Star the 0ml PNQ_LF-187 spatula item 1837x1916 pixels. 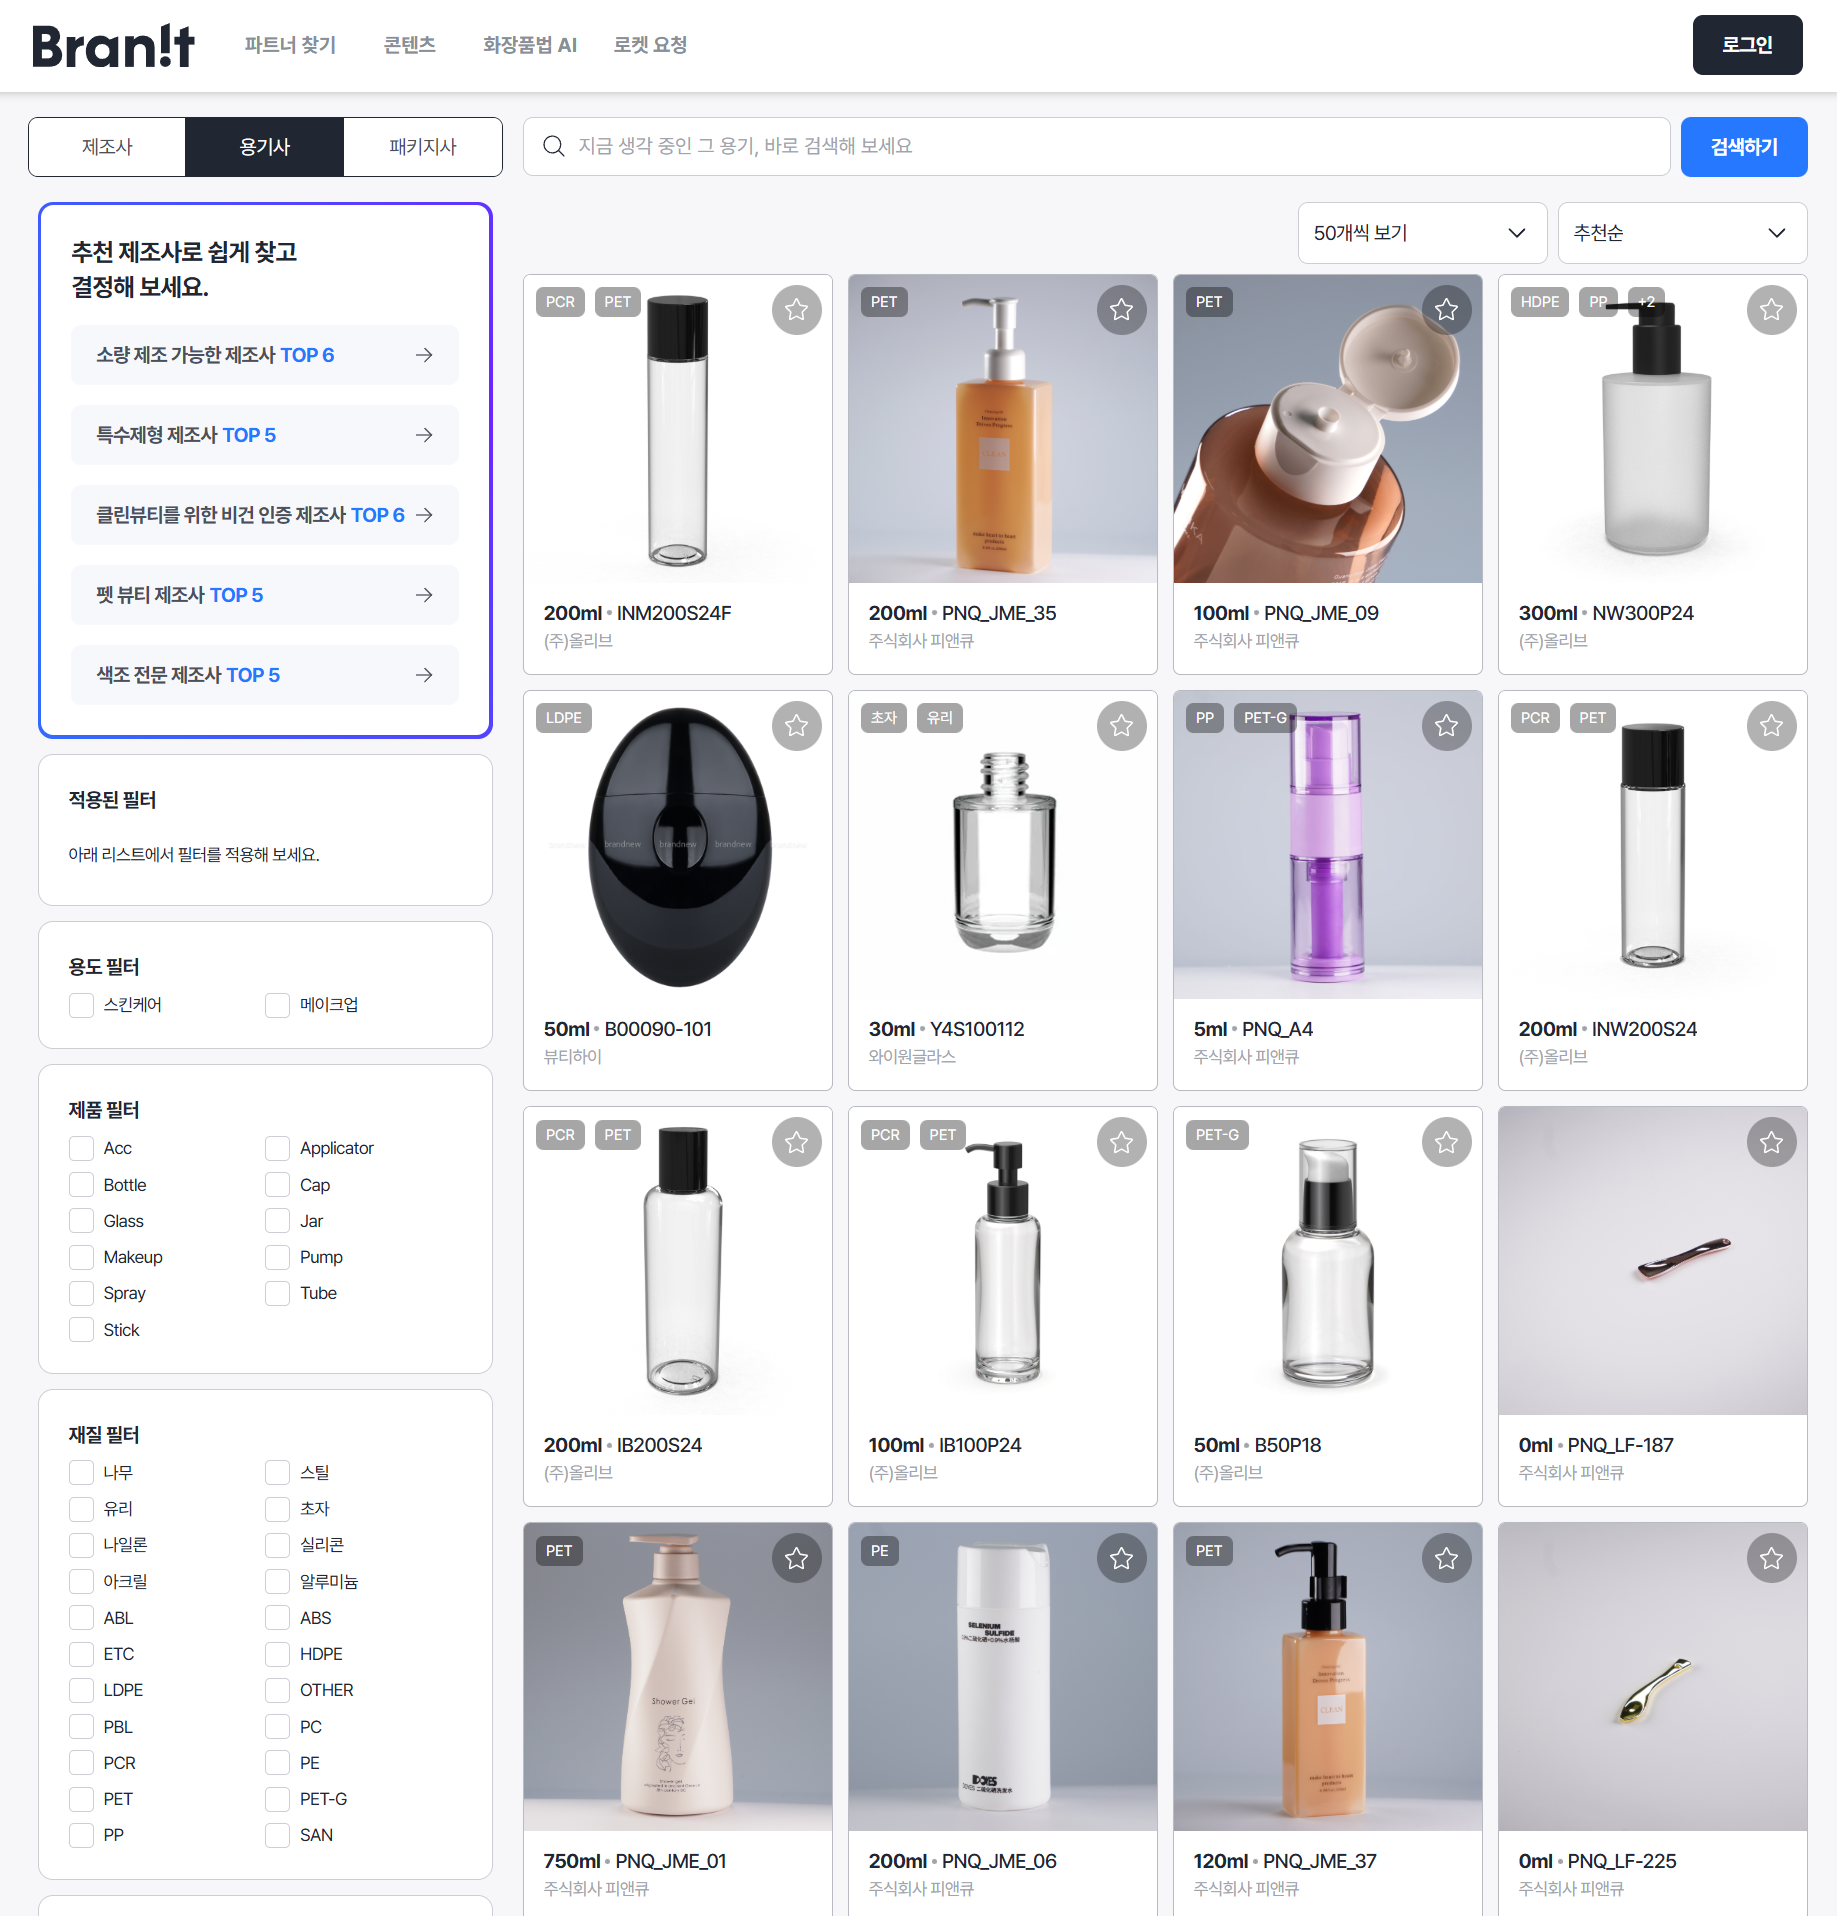click(x=1771, y=1142)
